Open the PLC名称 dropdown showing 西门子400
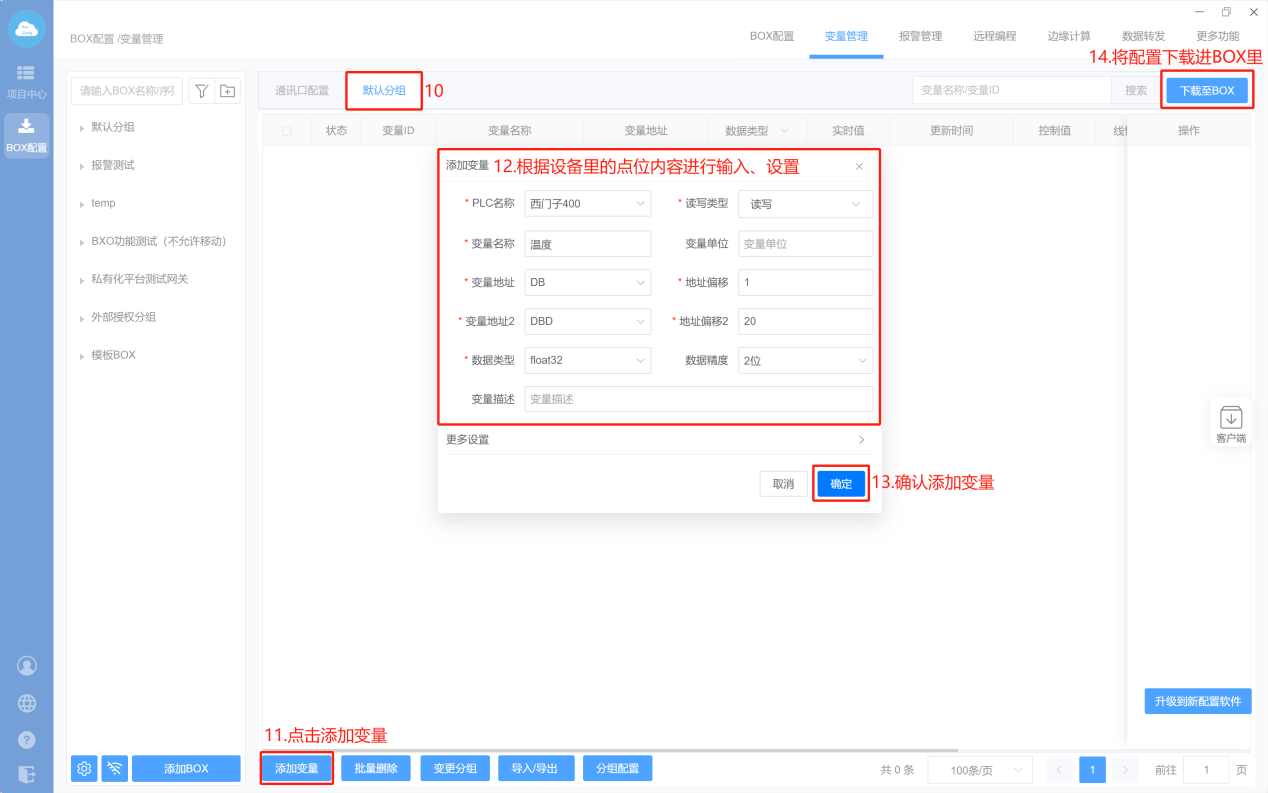Screen dimensions: 1268x793 [x=587, y=204]
